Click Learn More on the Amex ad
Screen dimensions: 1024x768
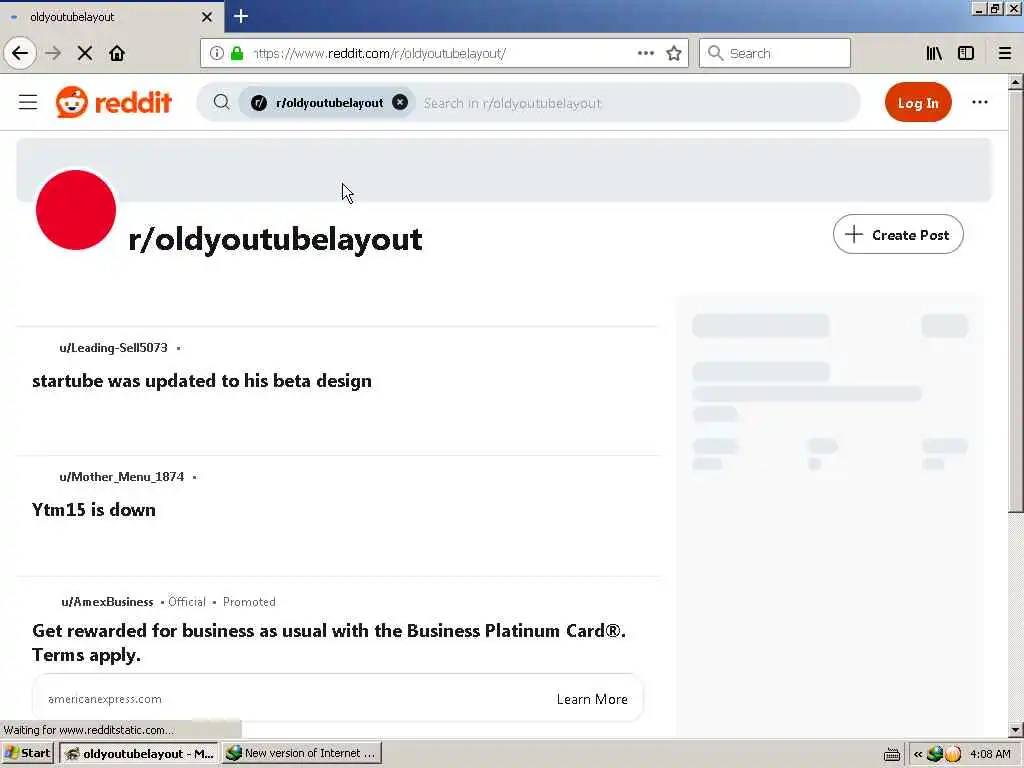[x=592, y=699]
